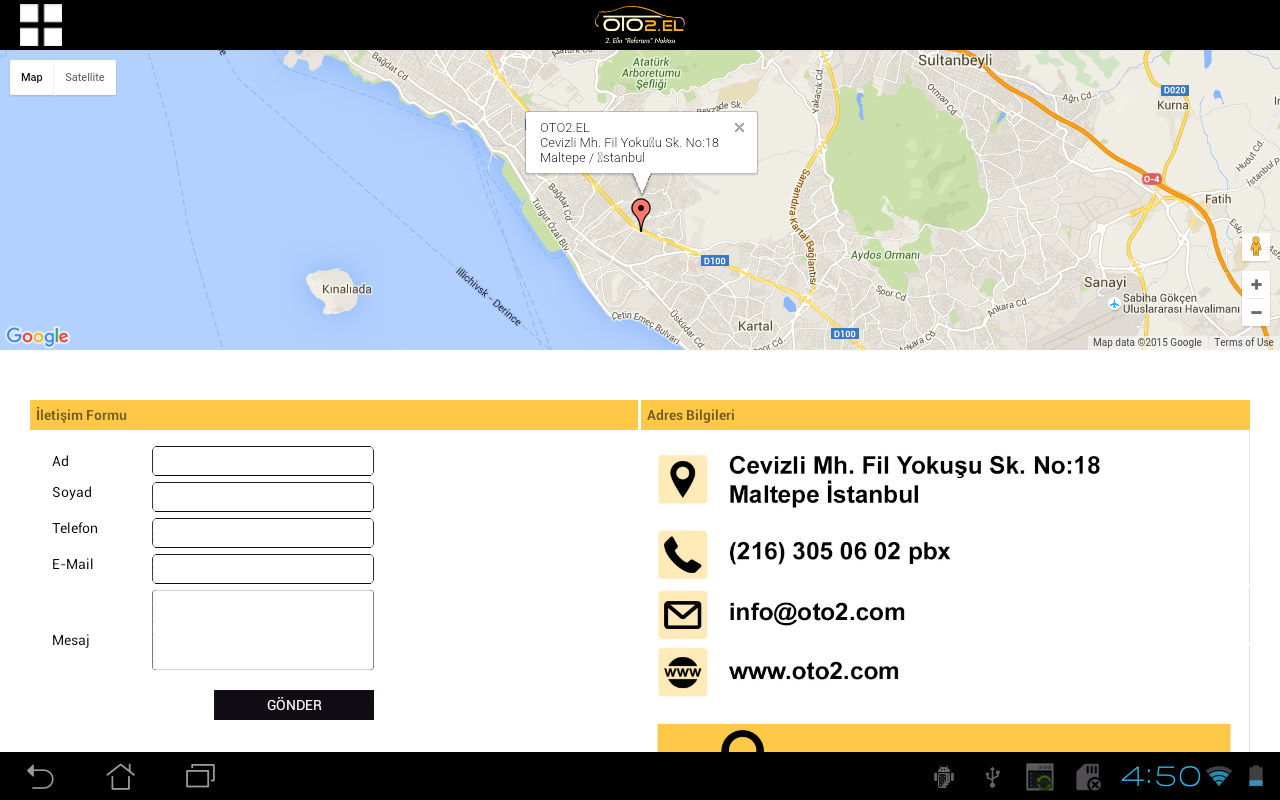
Task: Click the Aydos Ormanı label on map
Action: pyautogui.click(x=885, y=255)
